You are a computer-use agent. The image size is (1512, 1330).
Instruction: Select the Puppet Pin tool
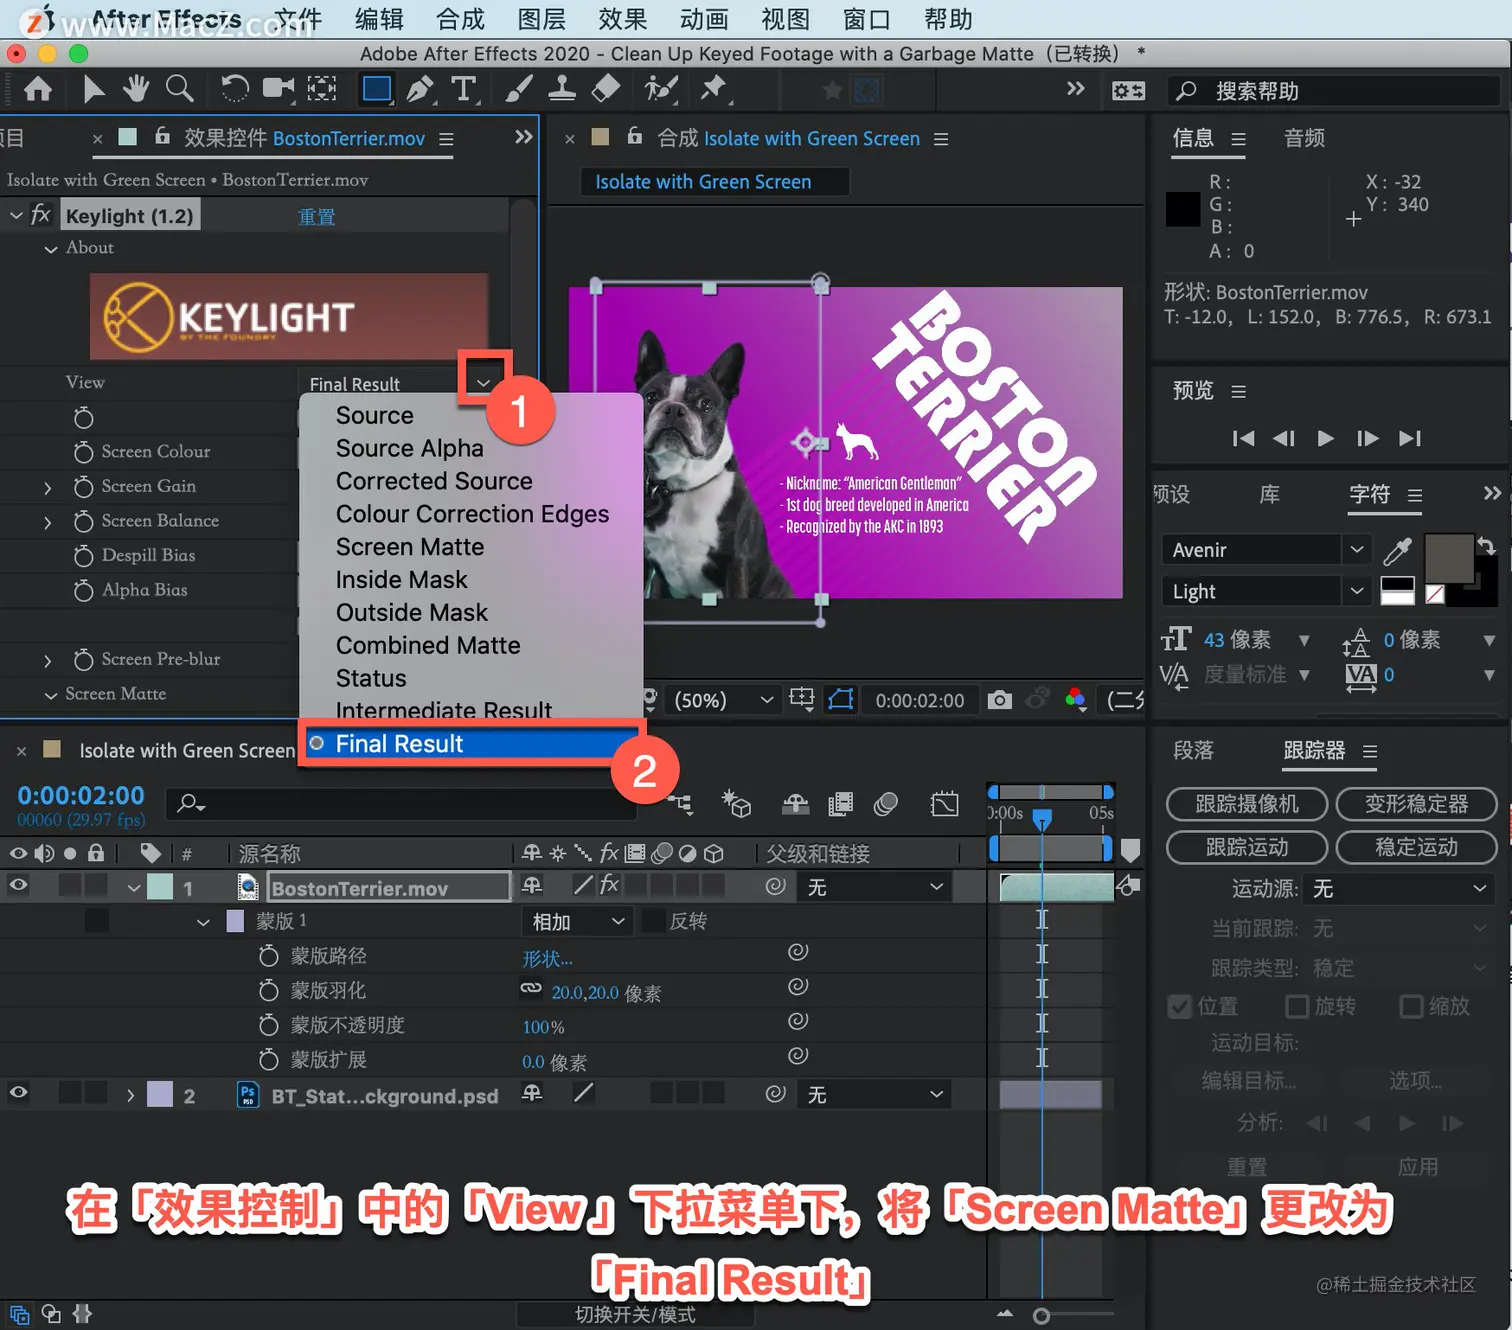coord(713,90)
